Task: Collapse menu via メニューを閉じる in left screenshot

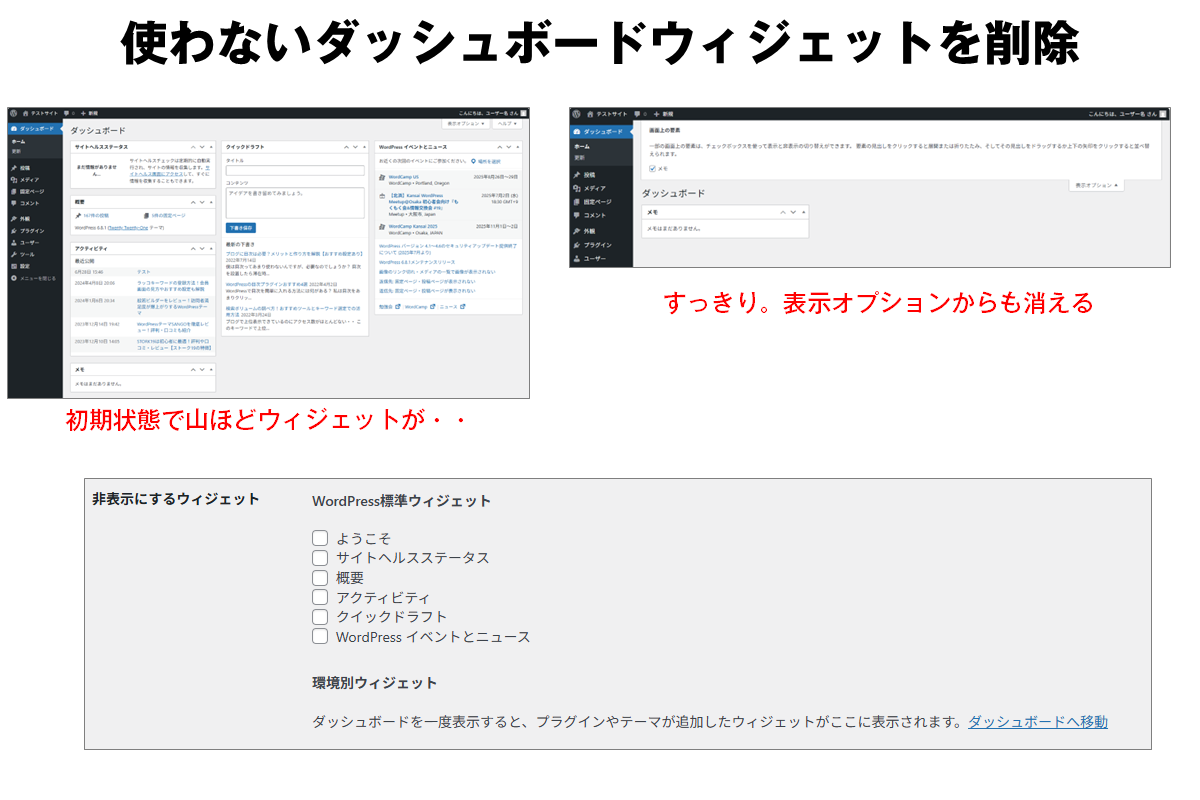Action: click(x=35, y=278)
